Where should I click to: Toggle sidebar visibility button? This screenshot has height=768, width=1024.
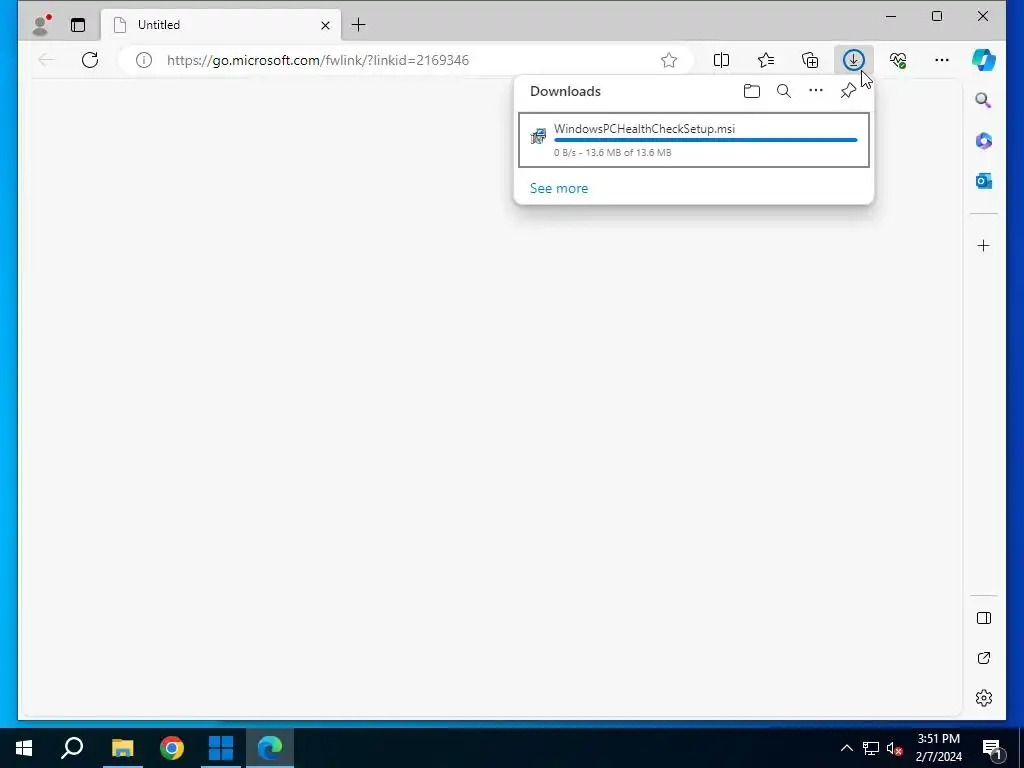[x=984, y=618]
